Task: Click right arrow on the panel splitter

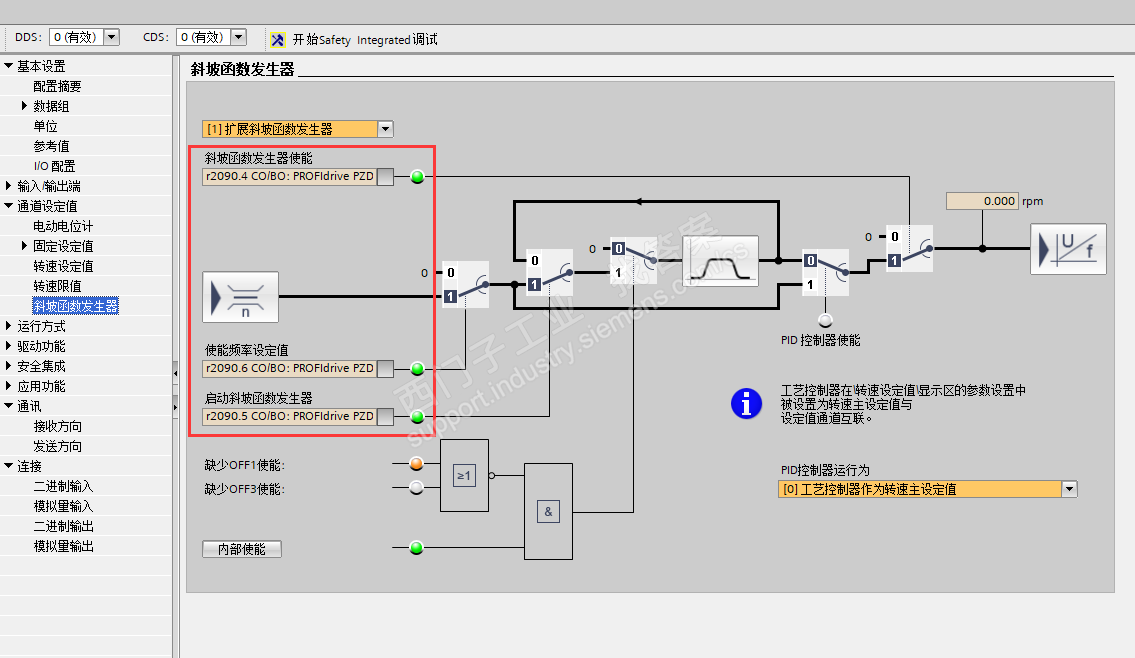Action: tap(175, 408)
